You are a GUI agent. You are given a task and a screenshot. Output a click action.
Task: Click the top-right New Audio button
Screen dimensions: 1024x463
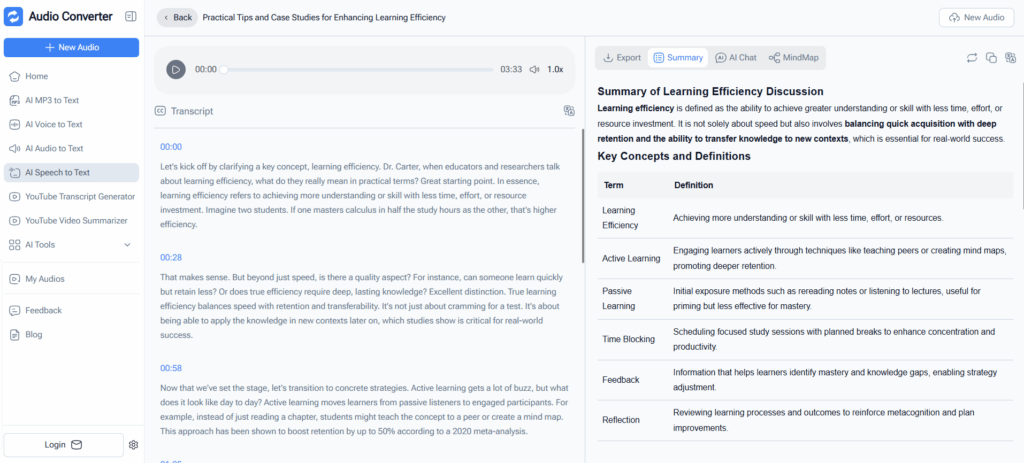[976, 17]
